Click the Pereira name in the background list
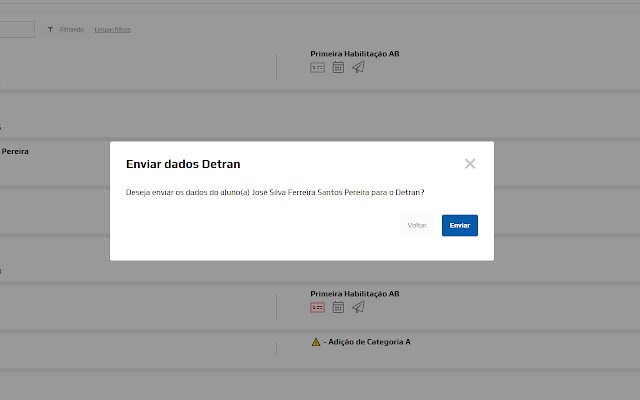This screenshot has width=640, height=400. tap(15, 151)
